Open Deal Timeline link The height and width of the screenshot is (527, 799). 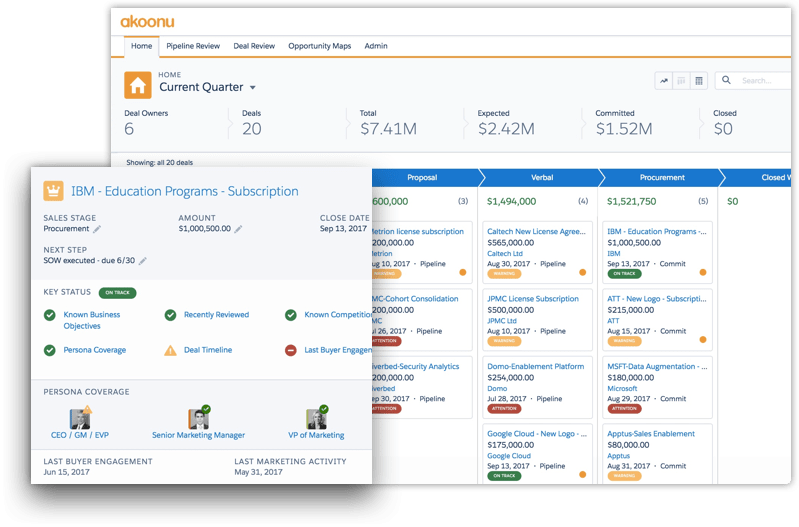coord(208,350)
